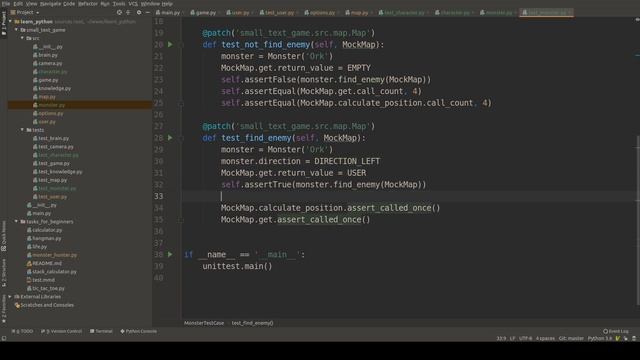
Task: Click the Python interpreter status widget
Action: tap(600, 338)
